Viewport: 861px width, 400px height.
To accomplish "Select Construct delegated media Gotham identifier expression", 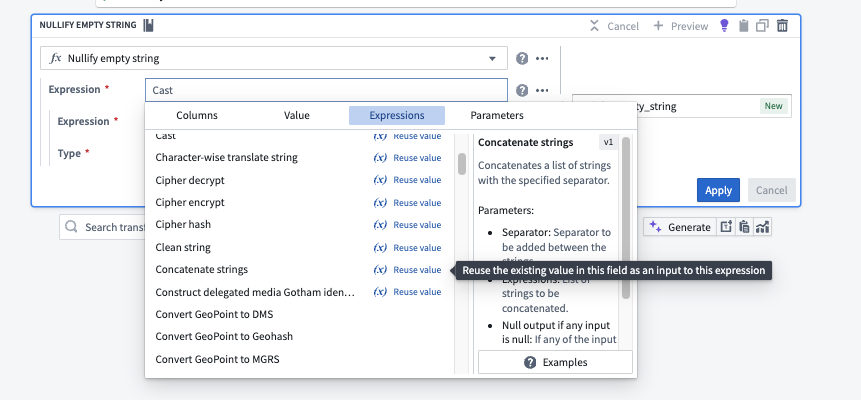I will [x=255, y=292].
